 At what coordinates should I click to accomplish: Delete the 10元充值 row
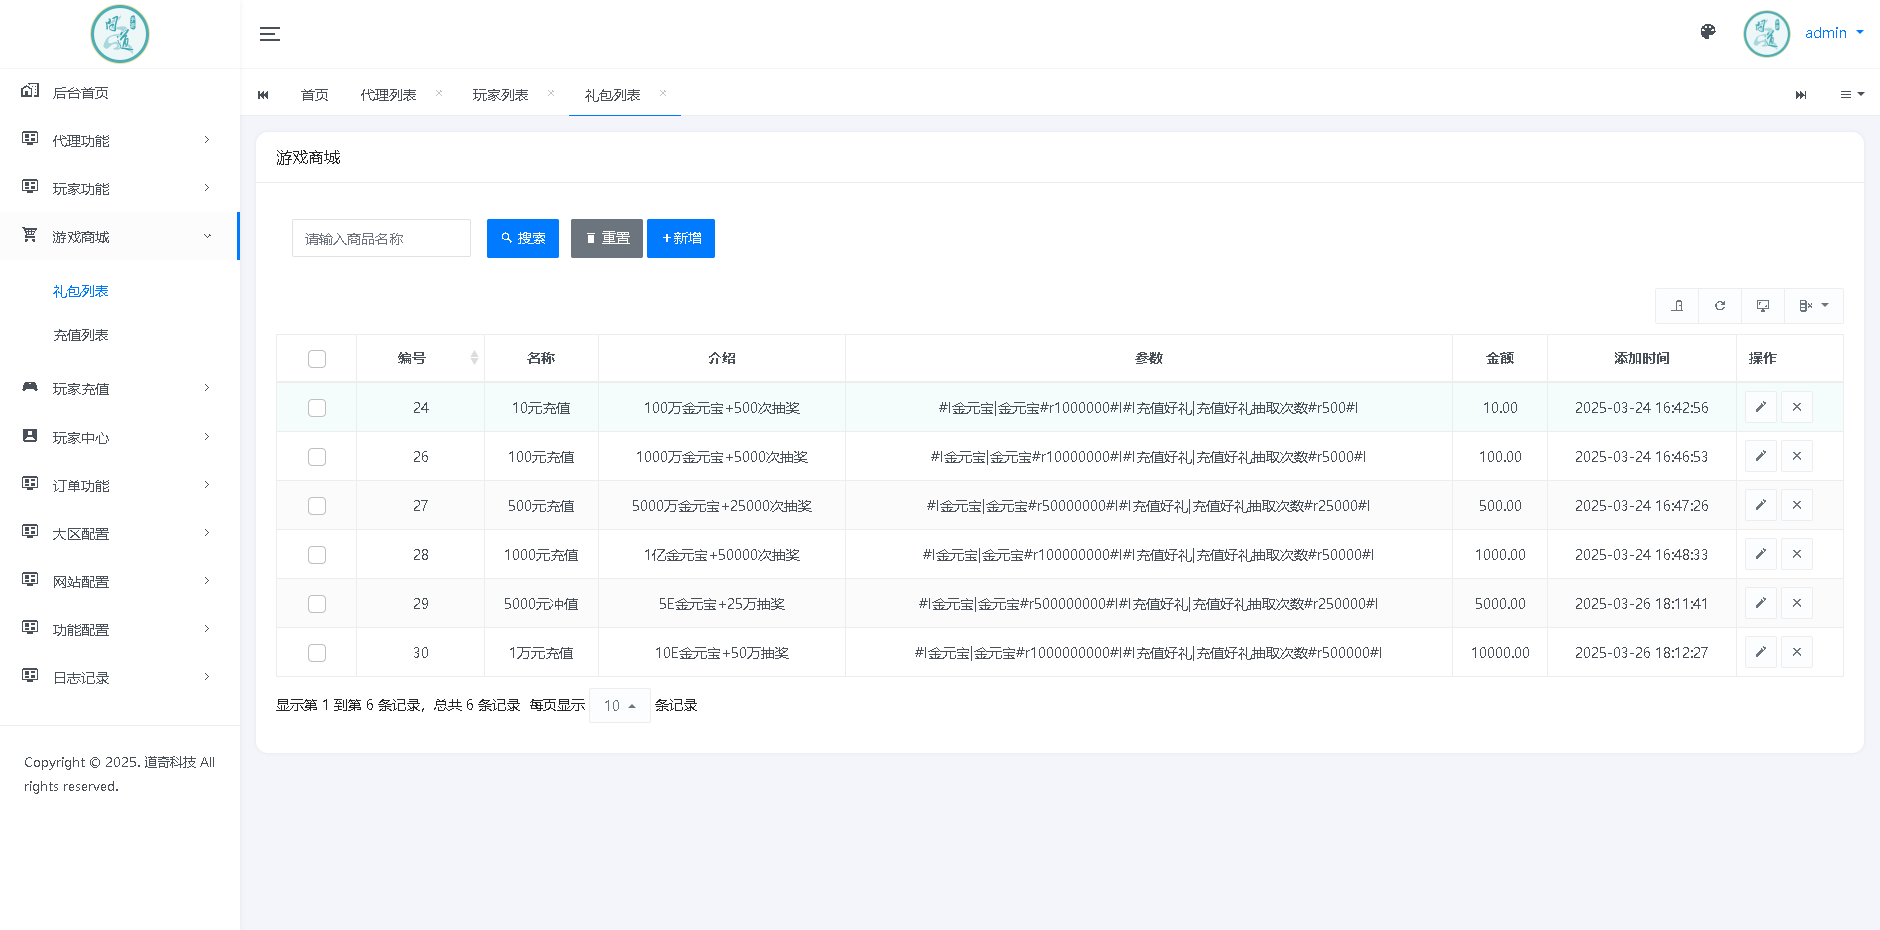1797,407
